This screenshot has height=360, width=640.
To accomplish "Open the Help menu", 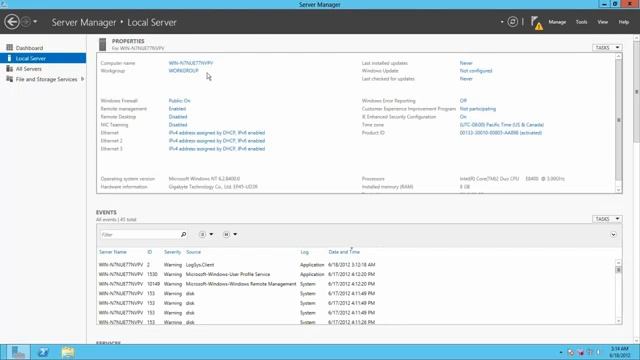I will (624, 22).
